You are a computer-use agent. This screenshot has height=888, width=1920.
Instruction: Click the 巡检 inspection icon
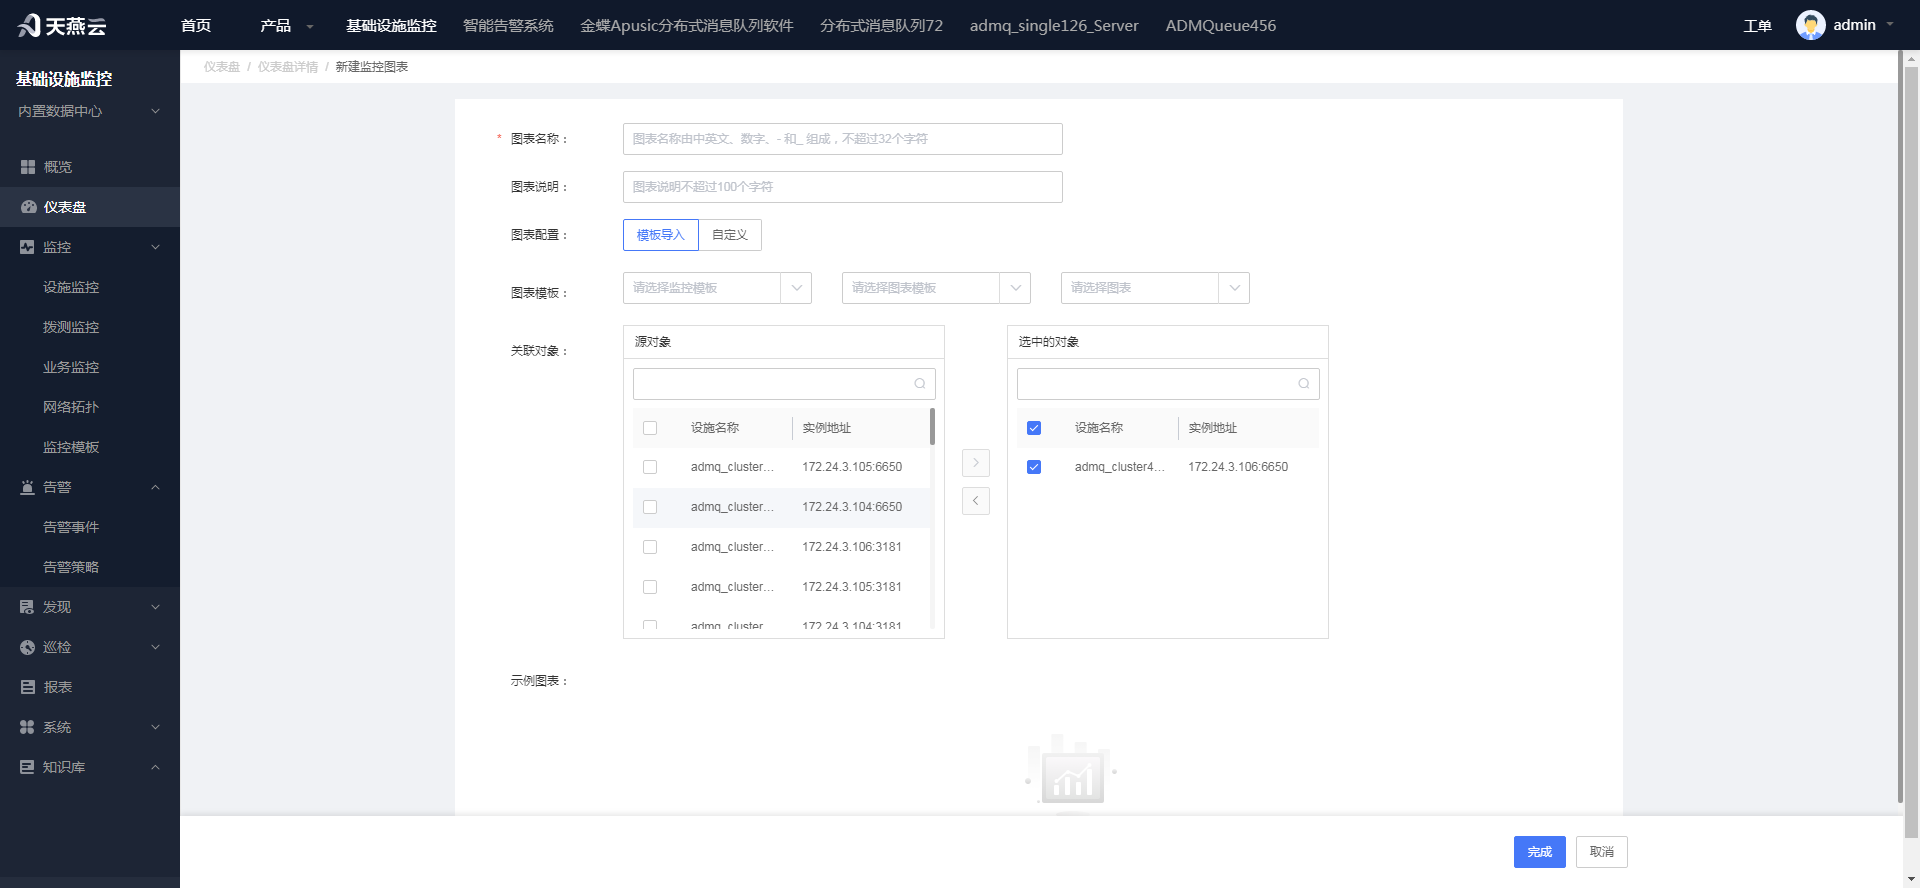click(x=27, y=647)
